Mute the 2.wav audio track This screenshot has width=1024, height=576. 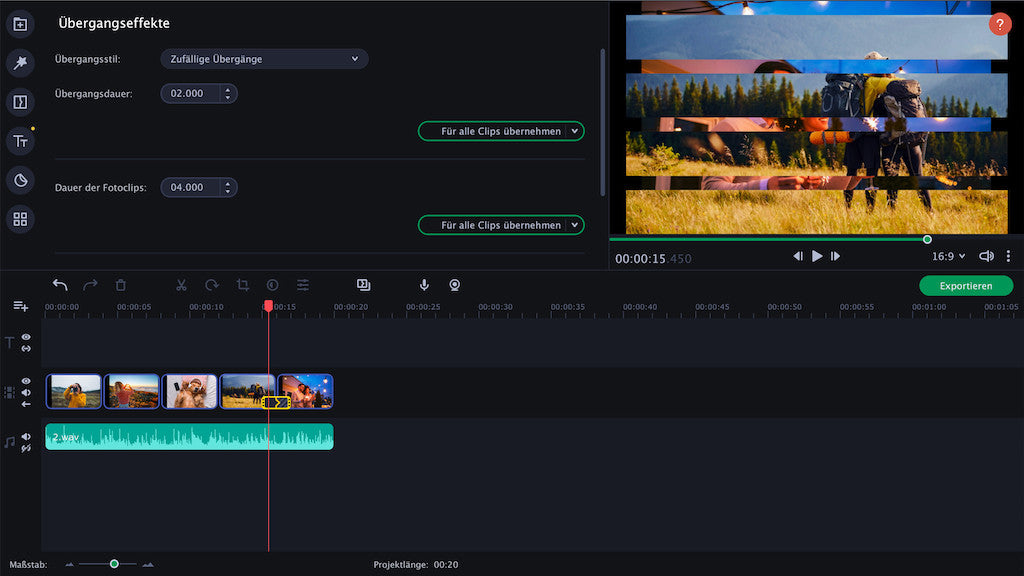click(26, 436)
